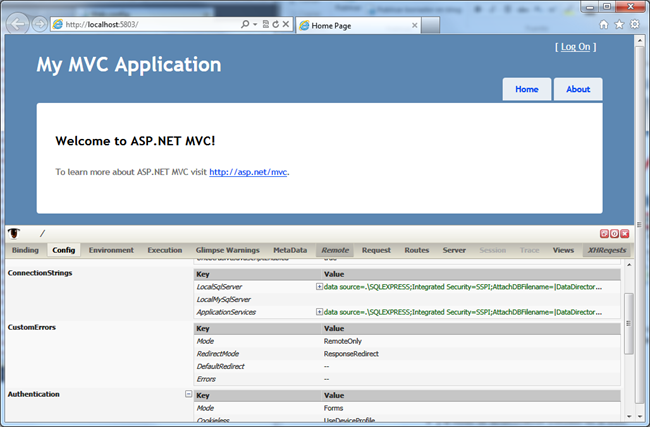
Task: Collapse the Authentication section
Action: coord(189,394)
